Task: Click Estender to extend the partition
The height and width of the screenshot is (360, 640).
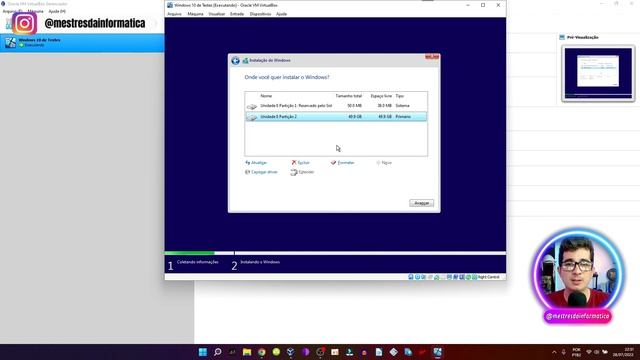Action: tap(302, 172)
